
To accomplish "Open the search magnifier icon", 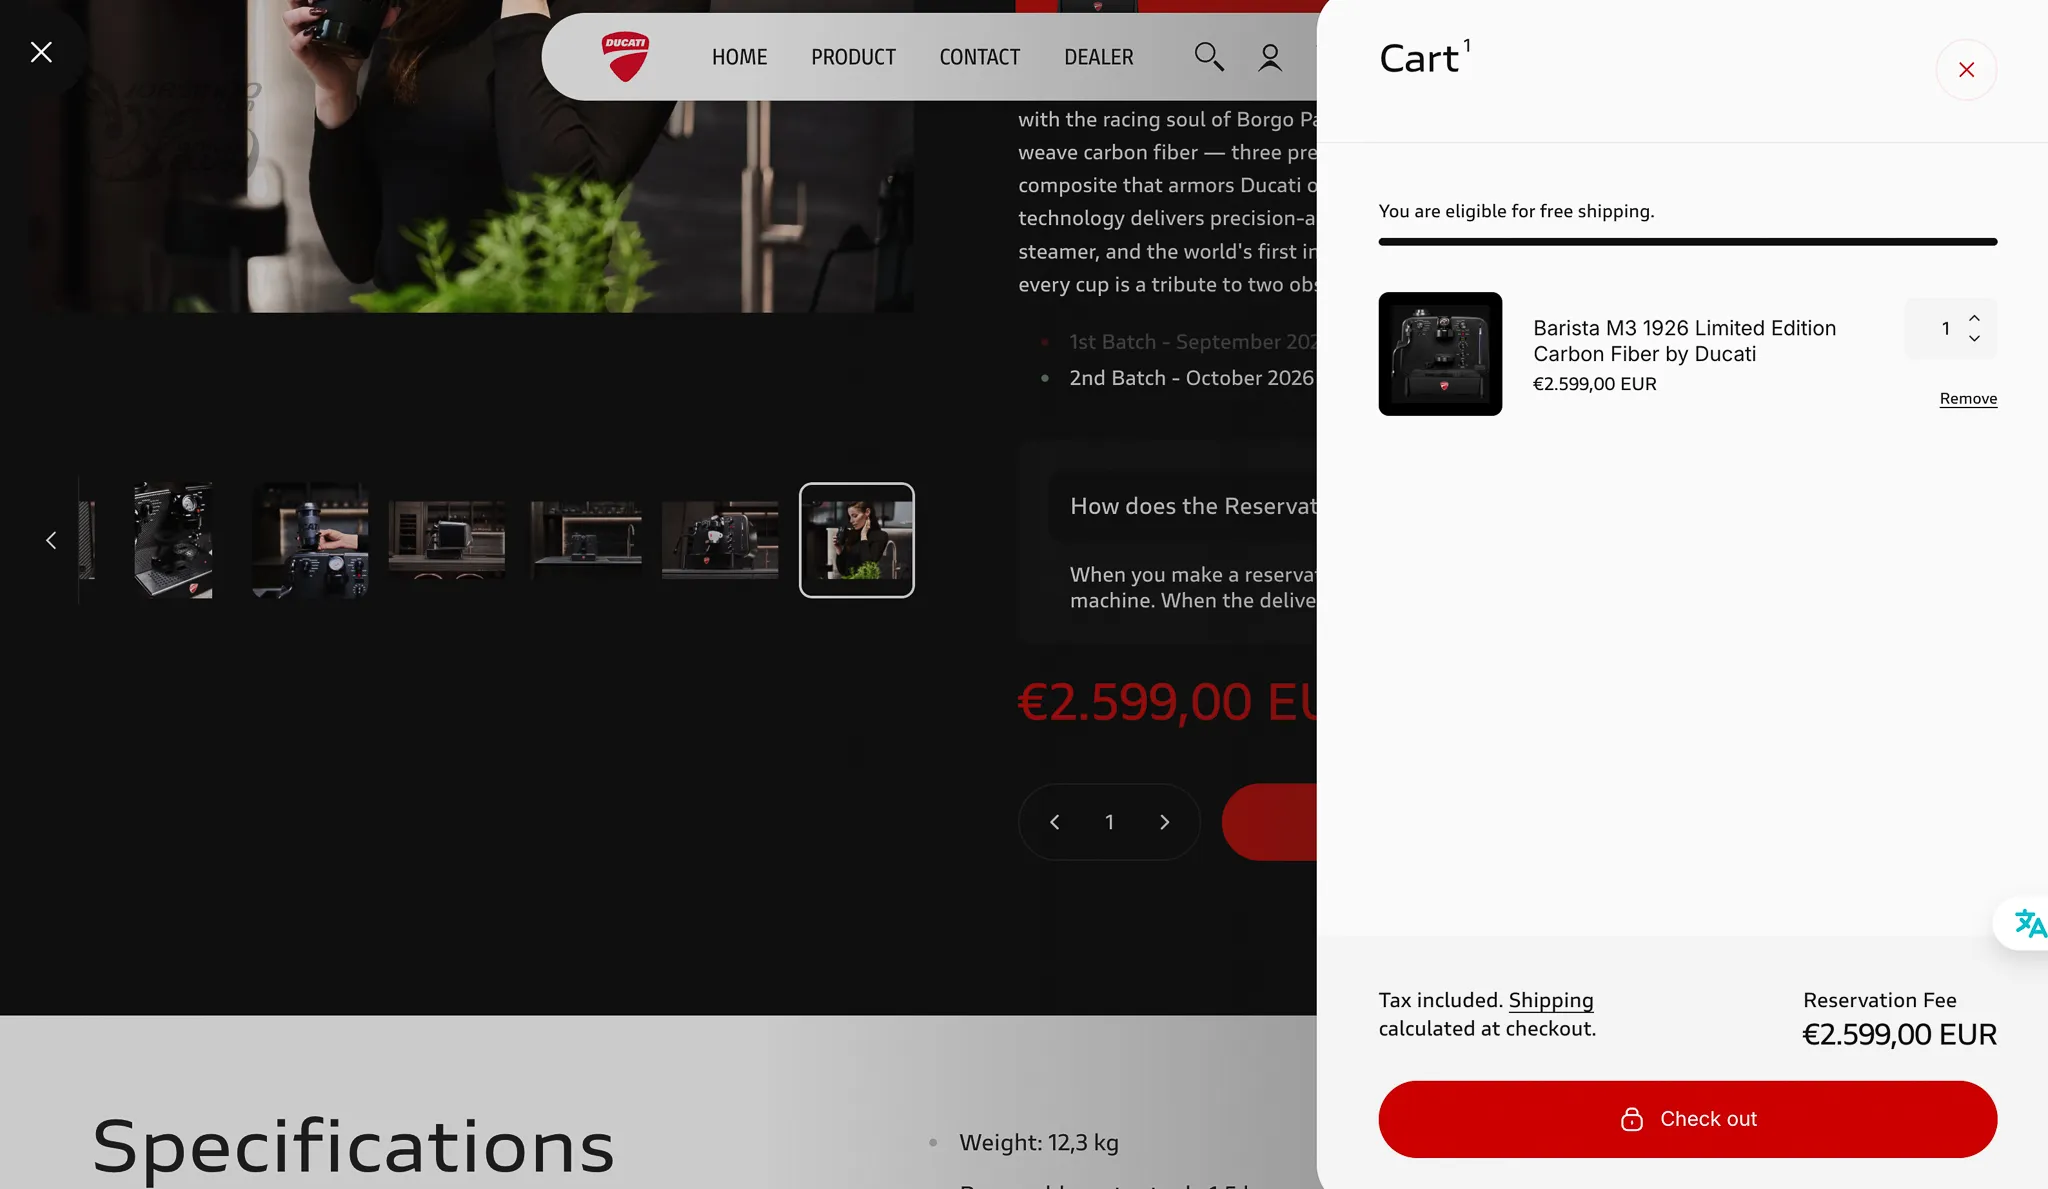I will click(x=1209, y=57).
